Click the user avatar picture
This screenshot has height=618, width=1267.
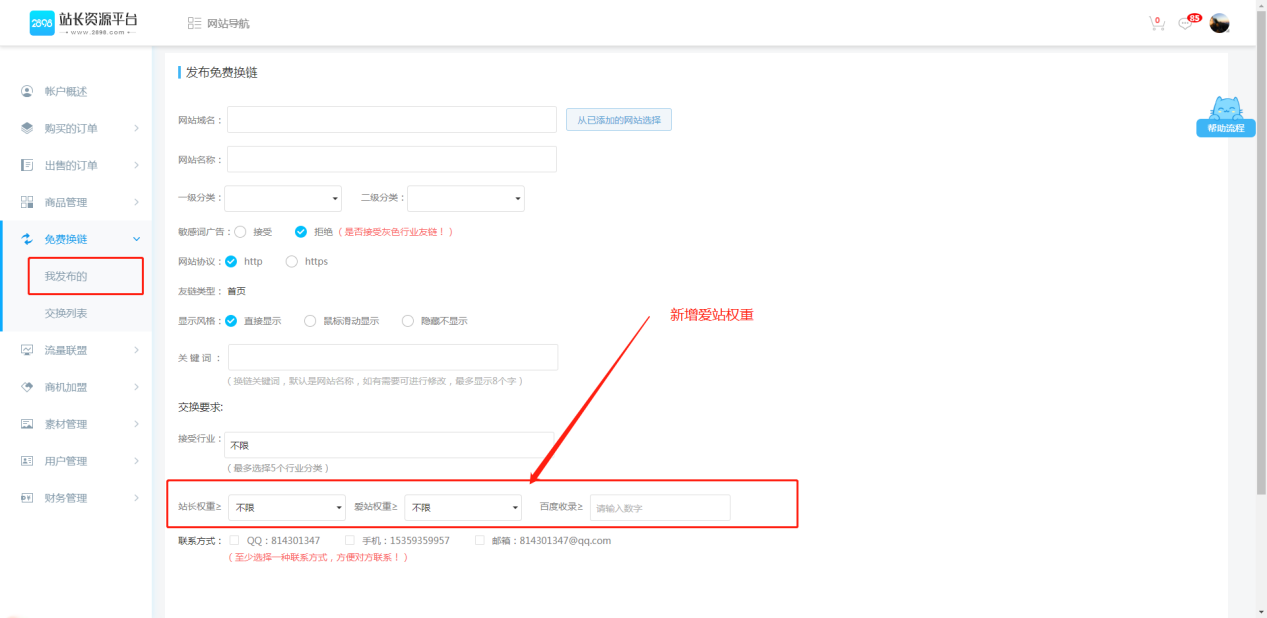coord(1219,23)
